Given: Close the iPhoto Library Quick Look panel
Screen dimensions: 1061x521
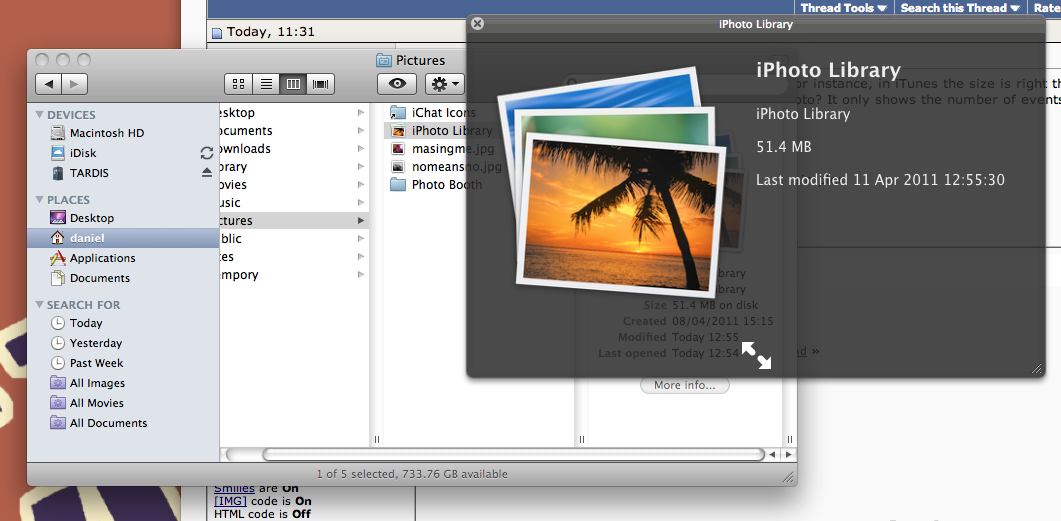Looking at the screenshot, I should 477,24.
